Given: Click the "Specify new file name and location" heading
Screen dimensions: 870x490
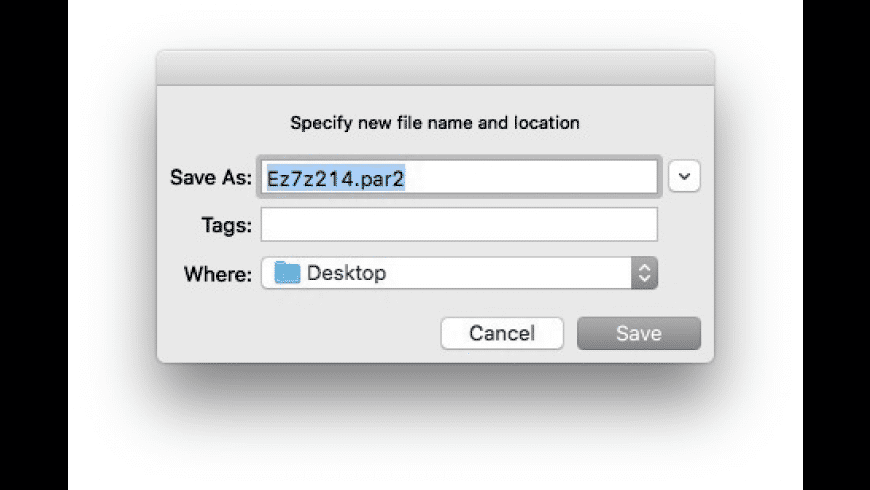Looking at the screenshot, I should coord(435,123).
